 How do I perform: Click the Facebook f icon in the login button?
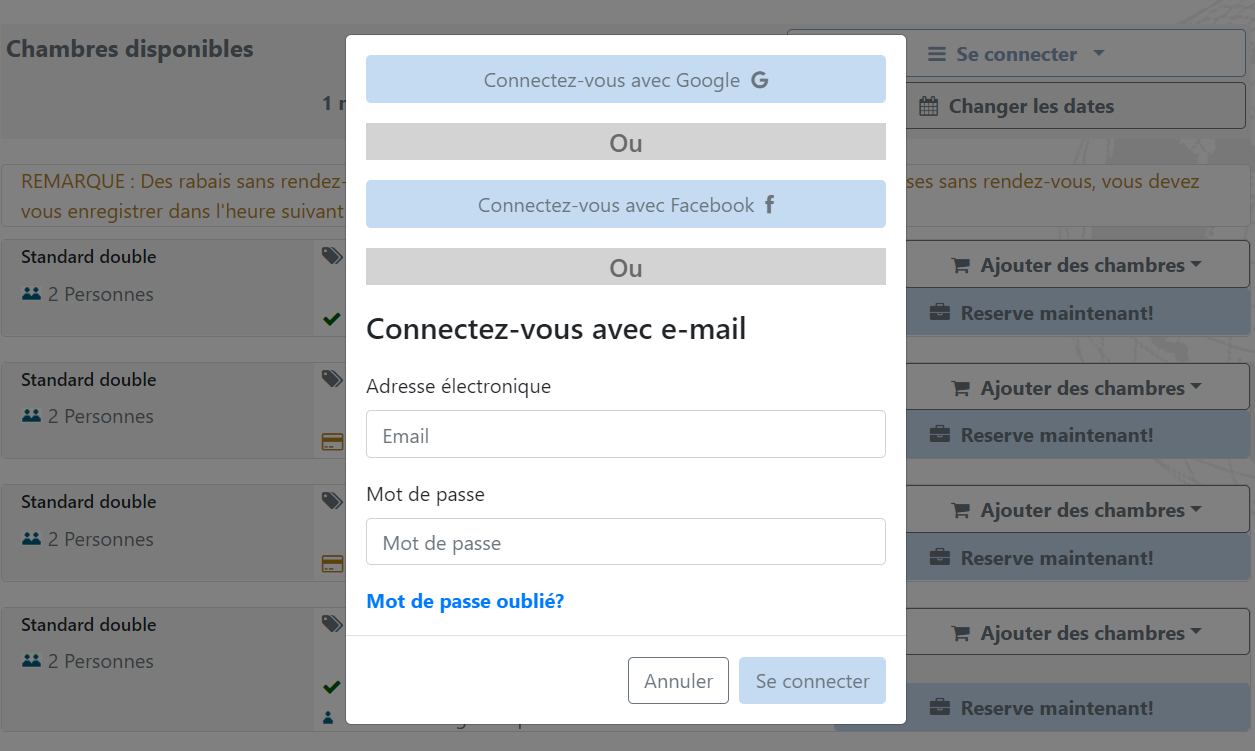[x=770, y=205]
